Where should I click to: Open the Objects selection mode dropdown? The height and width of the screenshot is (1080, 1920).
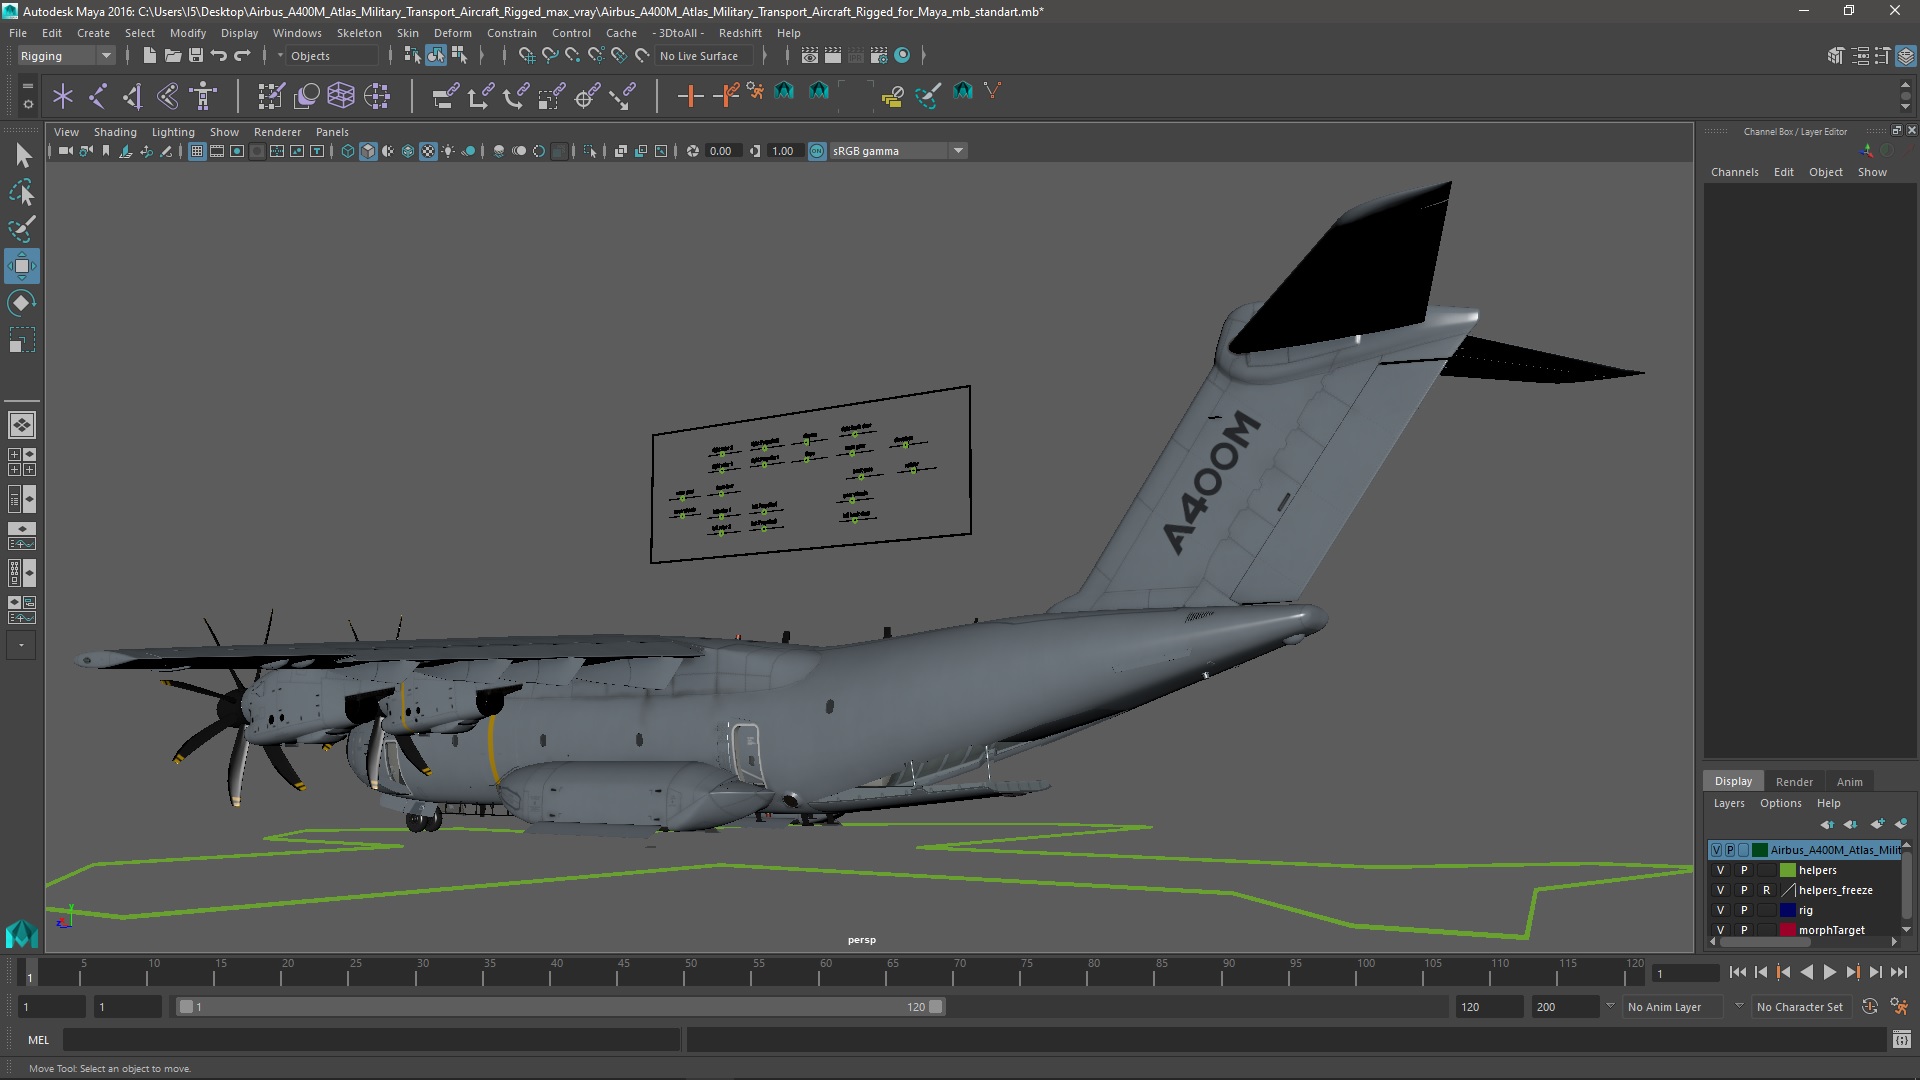(332, 56)
